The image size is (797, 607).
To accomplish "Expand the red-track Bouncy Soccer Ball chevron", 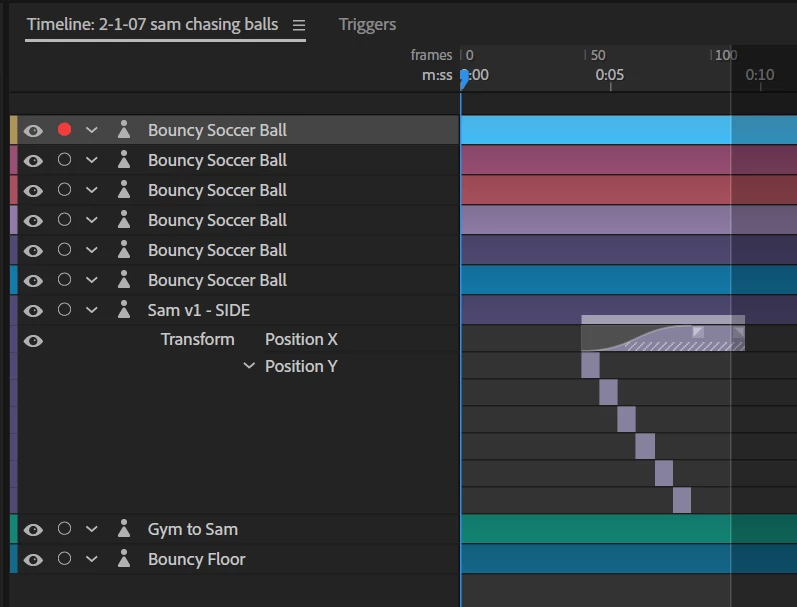I will [x=91, y=190].
